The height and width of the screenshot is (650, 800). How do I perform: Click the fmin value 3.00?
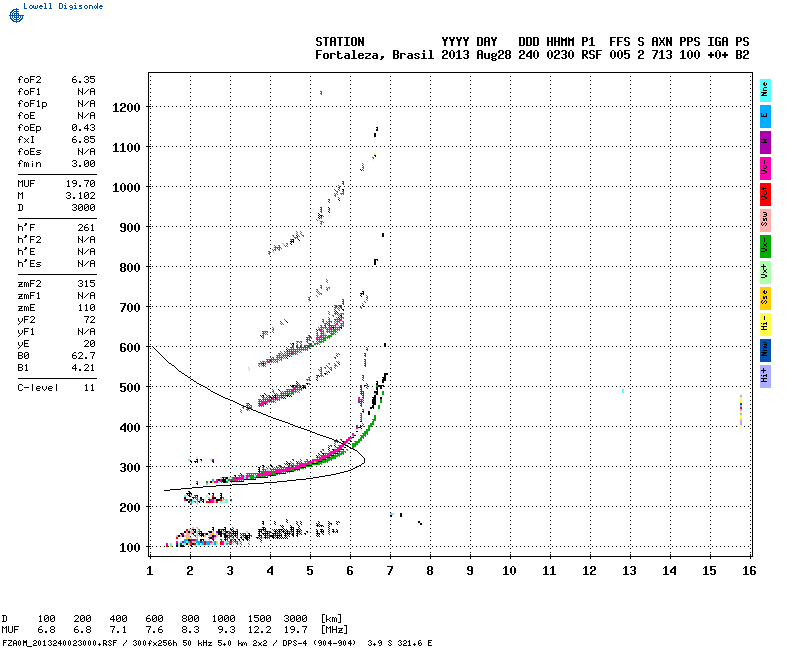[x=83, y=164]
